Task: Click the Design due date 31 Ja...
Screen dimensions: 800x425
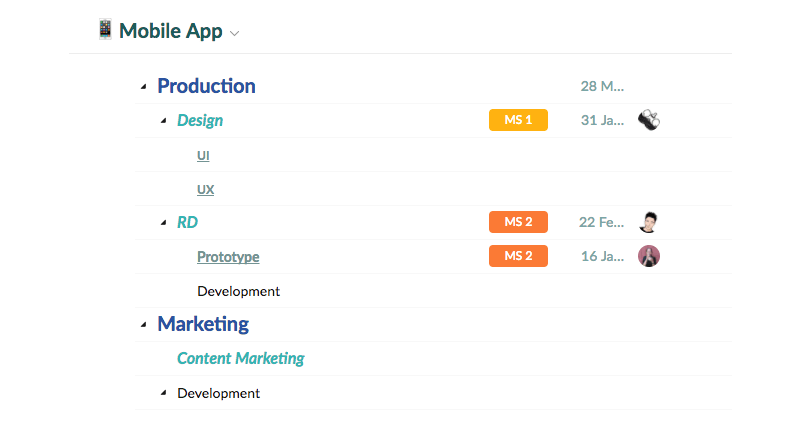Action: tap(602, 120)
